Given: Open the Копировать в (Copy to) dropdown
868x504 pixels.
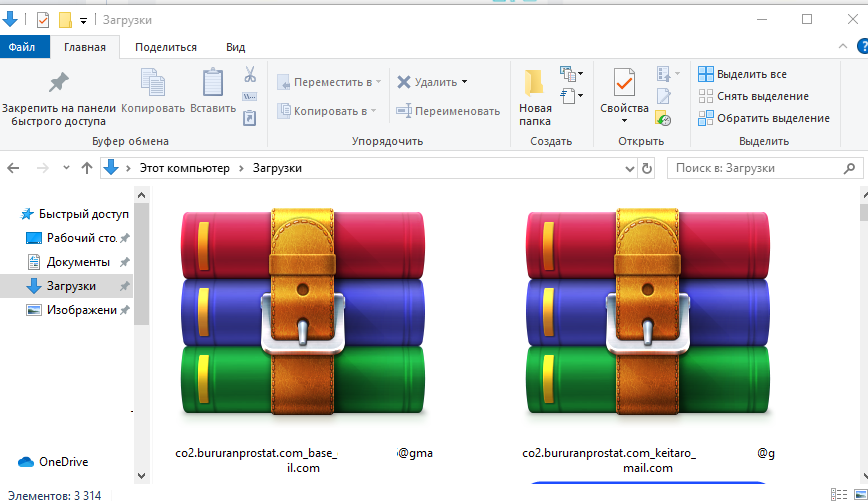Looking at the screenshot, I should point(374,111).
